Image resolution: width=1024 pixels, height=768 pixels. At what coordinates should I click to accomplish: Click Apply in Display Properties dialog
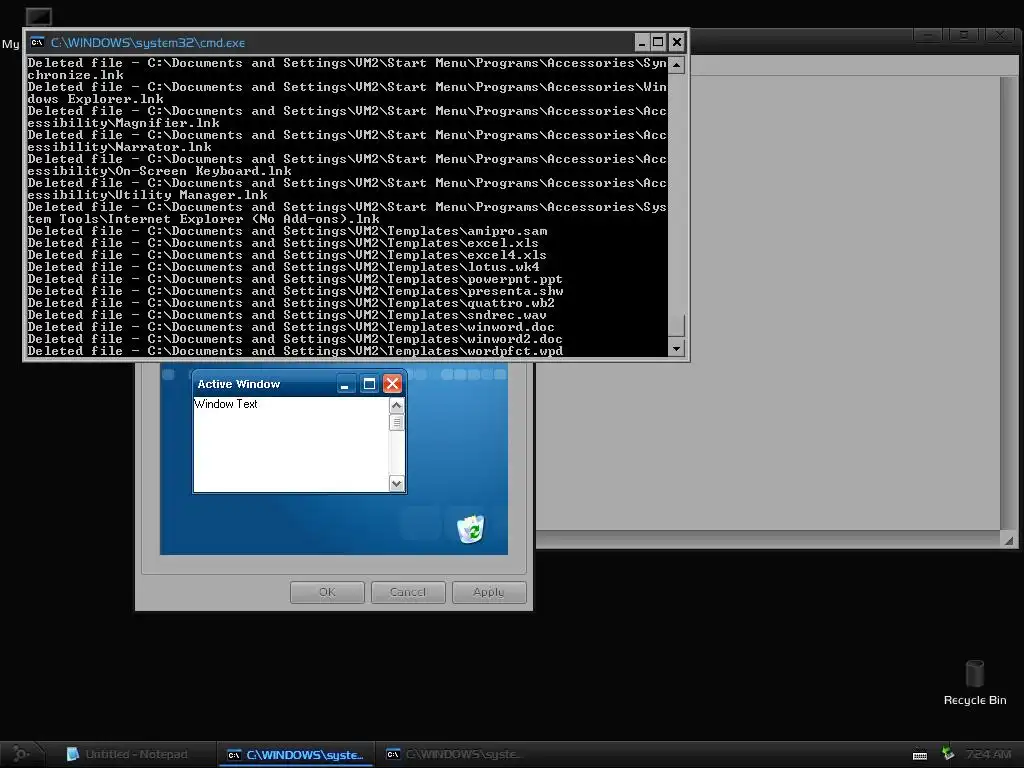point(488,592)
